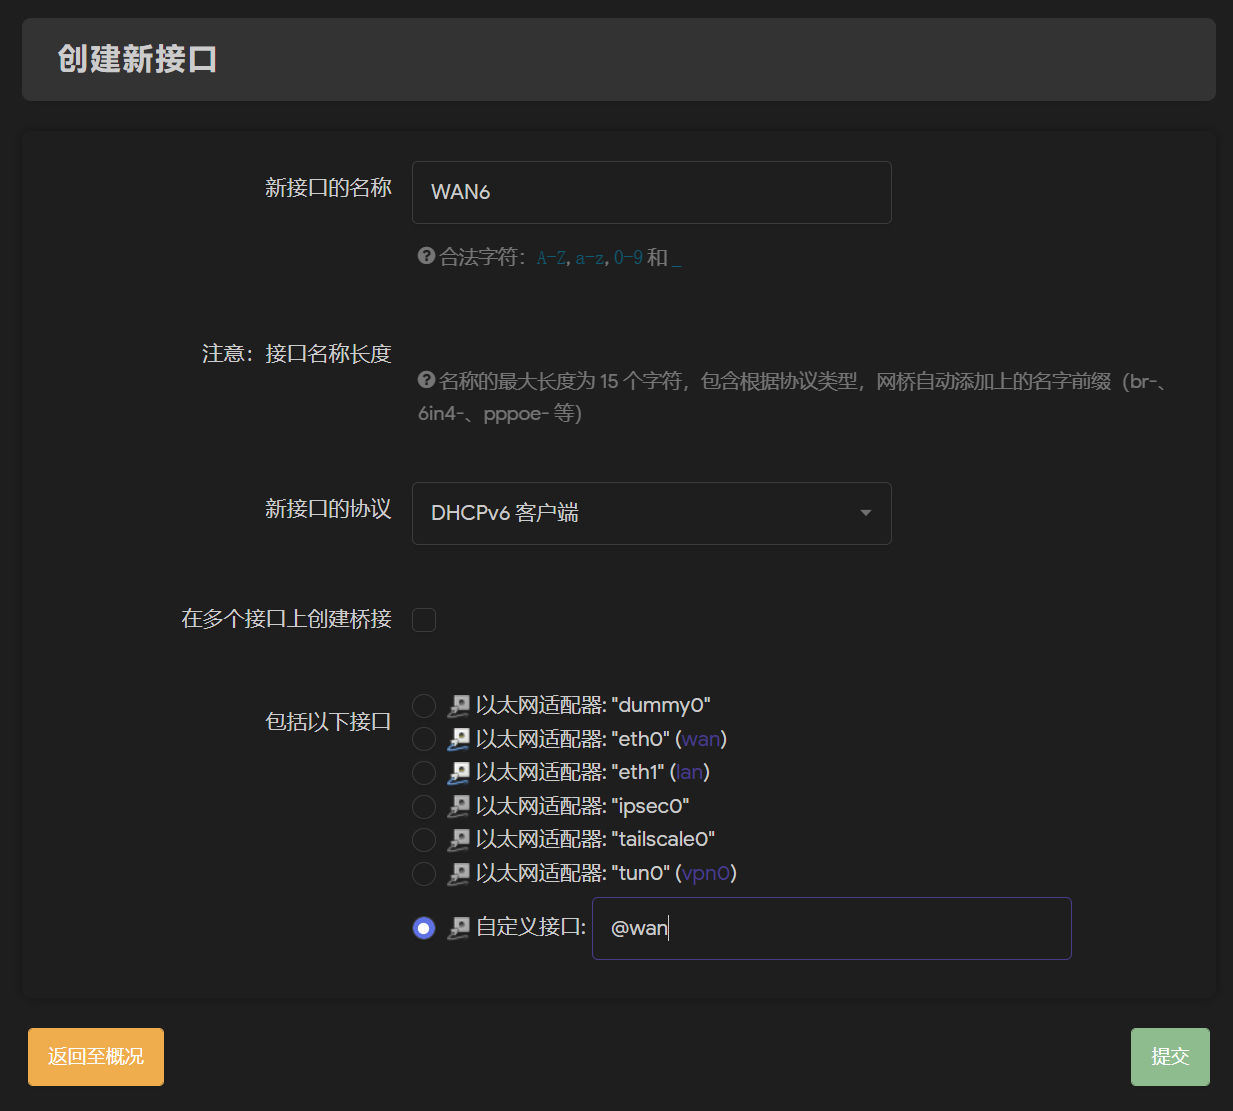This screenshot has width=1233, height=1111.
Task: Select the dummy0 radio button
Action: (x=424, y=706)
